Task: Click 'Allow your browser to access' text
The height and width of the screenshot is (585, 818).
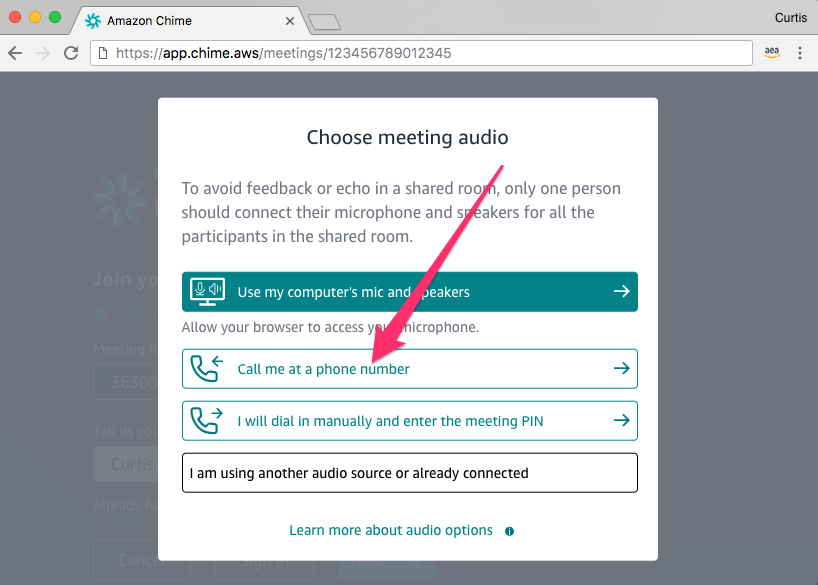Action: pyautogui.click(x=330, y=327)
